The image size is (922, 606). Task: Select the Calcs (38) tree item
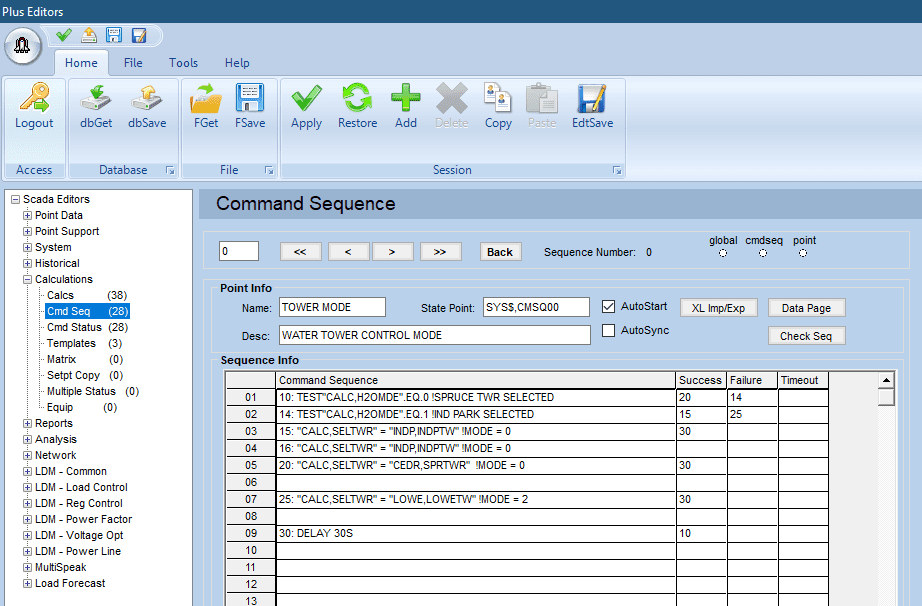point(87,295)
